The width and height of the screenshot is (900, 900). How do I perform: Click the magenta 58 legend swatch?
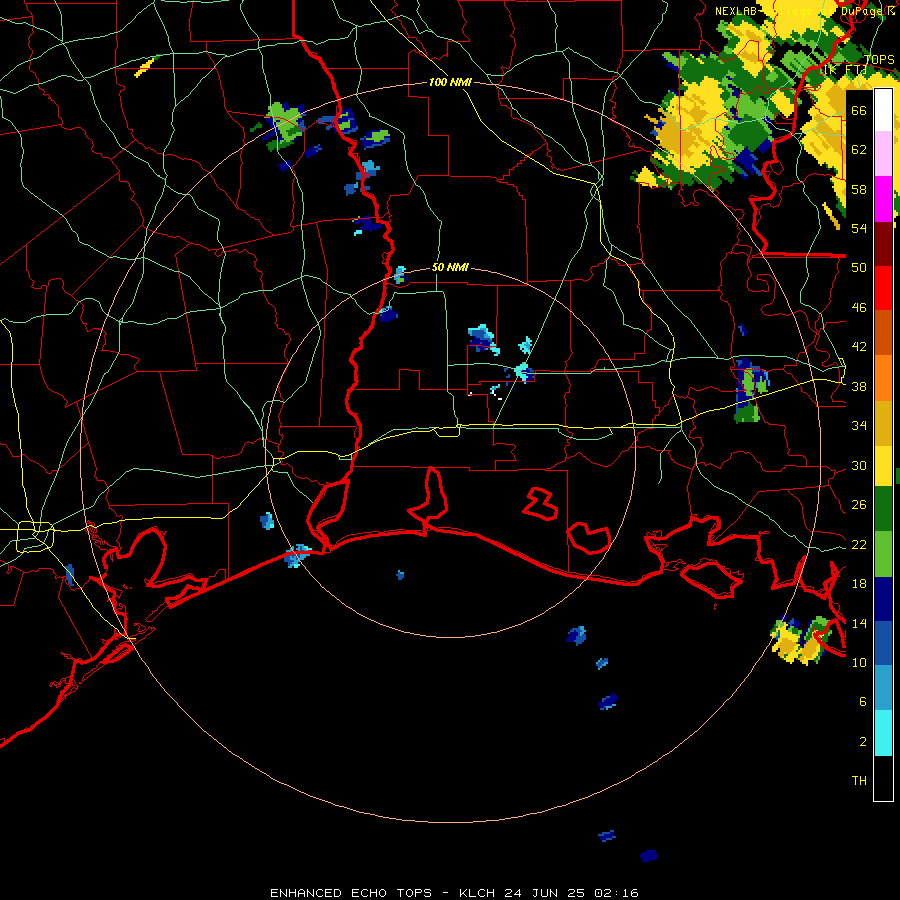883,199
